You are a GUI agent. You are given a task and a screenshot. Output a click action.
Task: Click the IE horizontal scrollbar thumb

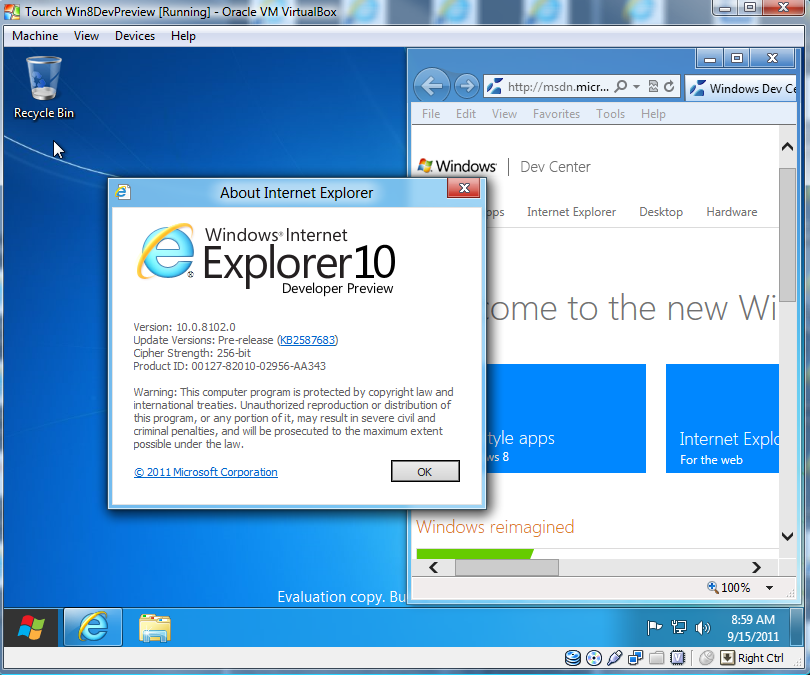[506, 568]
